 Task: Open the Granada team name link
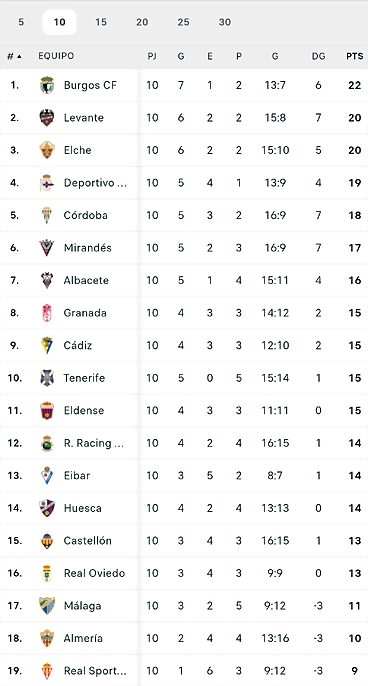coord(85,313)
